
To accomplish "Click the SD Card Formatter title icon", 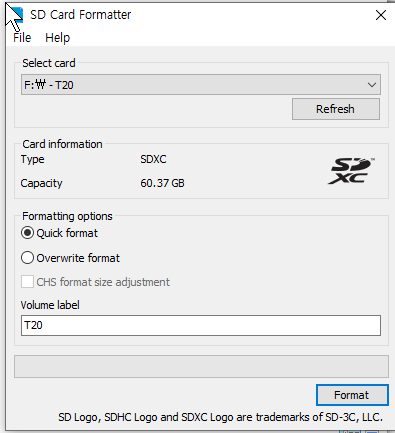I will point(16,15).
